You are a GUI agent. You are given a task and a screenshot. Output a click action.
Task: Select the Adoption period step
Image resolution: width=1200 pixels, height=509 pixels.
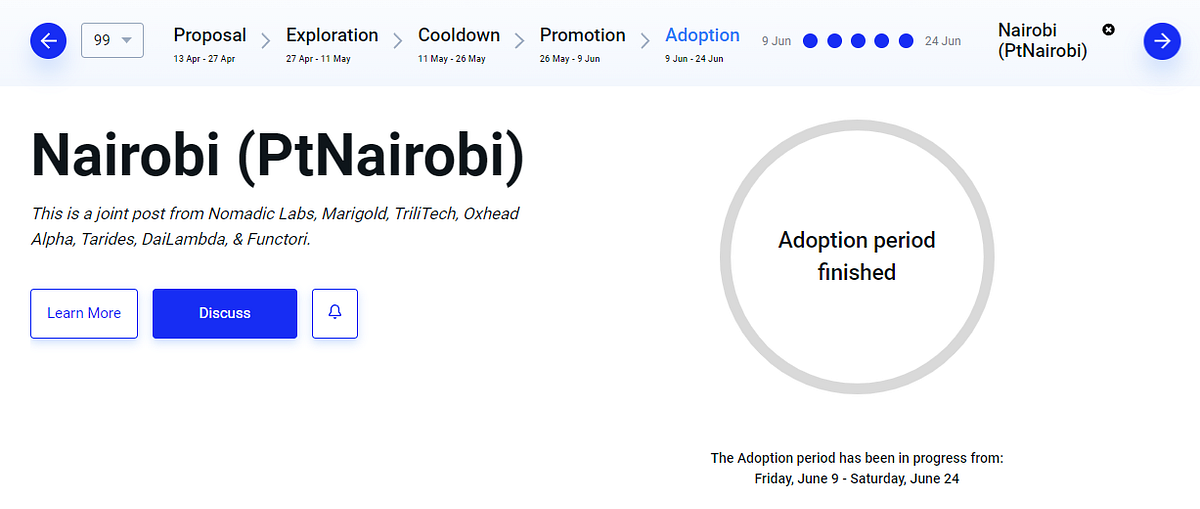[x=702, y=43]
